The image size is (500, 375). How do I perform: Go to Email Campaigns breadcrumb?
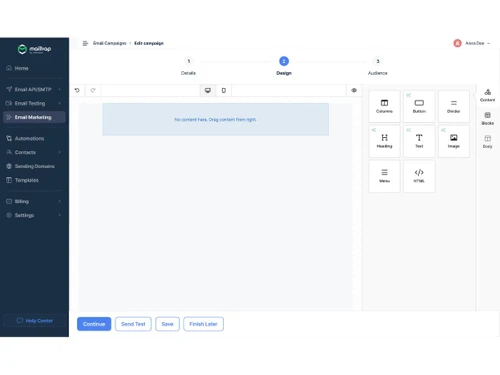coord(109,43)
